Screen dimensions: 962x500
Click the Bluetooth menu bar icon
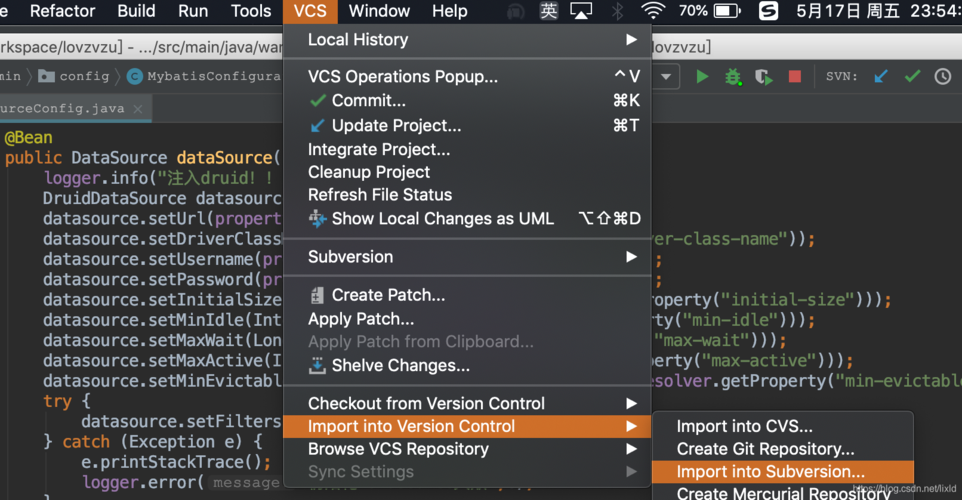[617, 11]
